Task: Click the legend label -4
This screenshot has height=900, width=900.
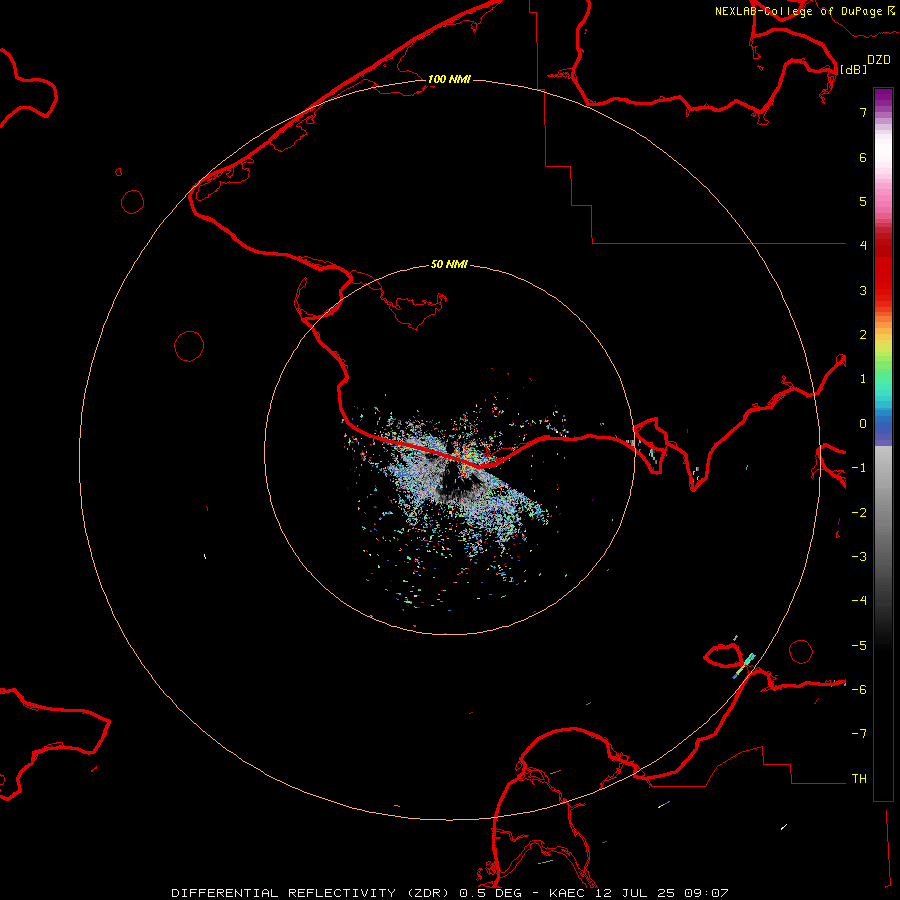Action: coord(859,600)
